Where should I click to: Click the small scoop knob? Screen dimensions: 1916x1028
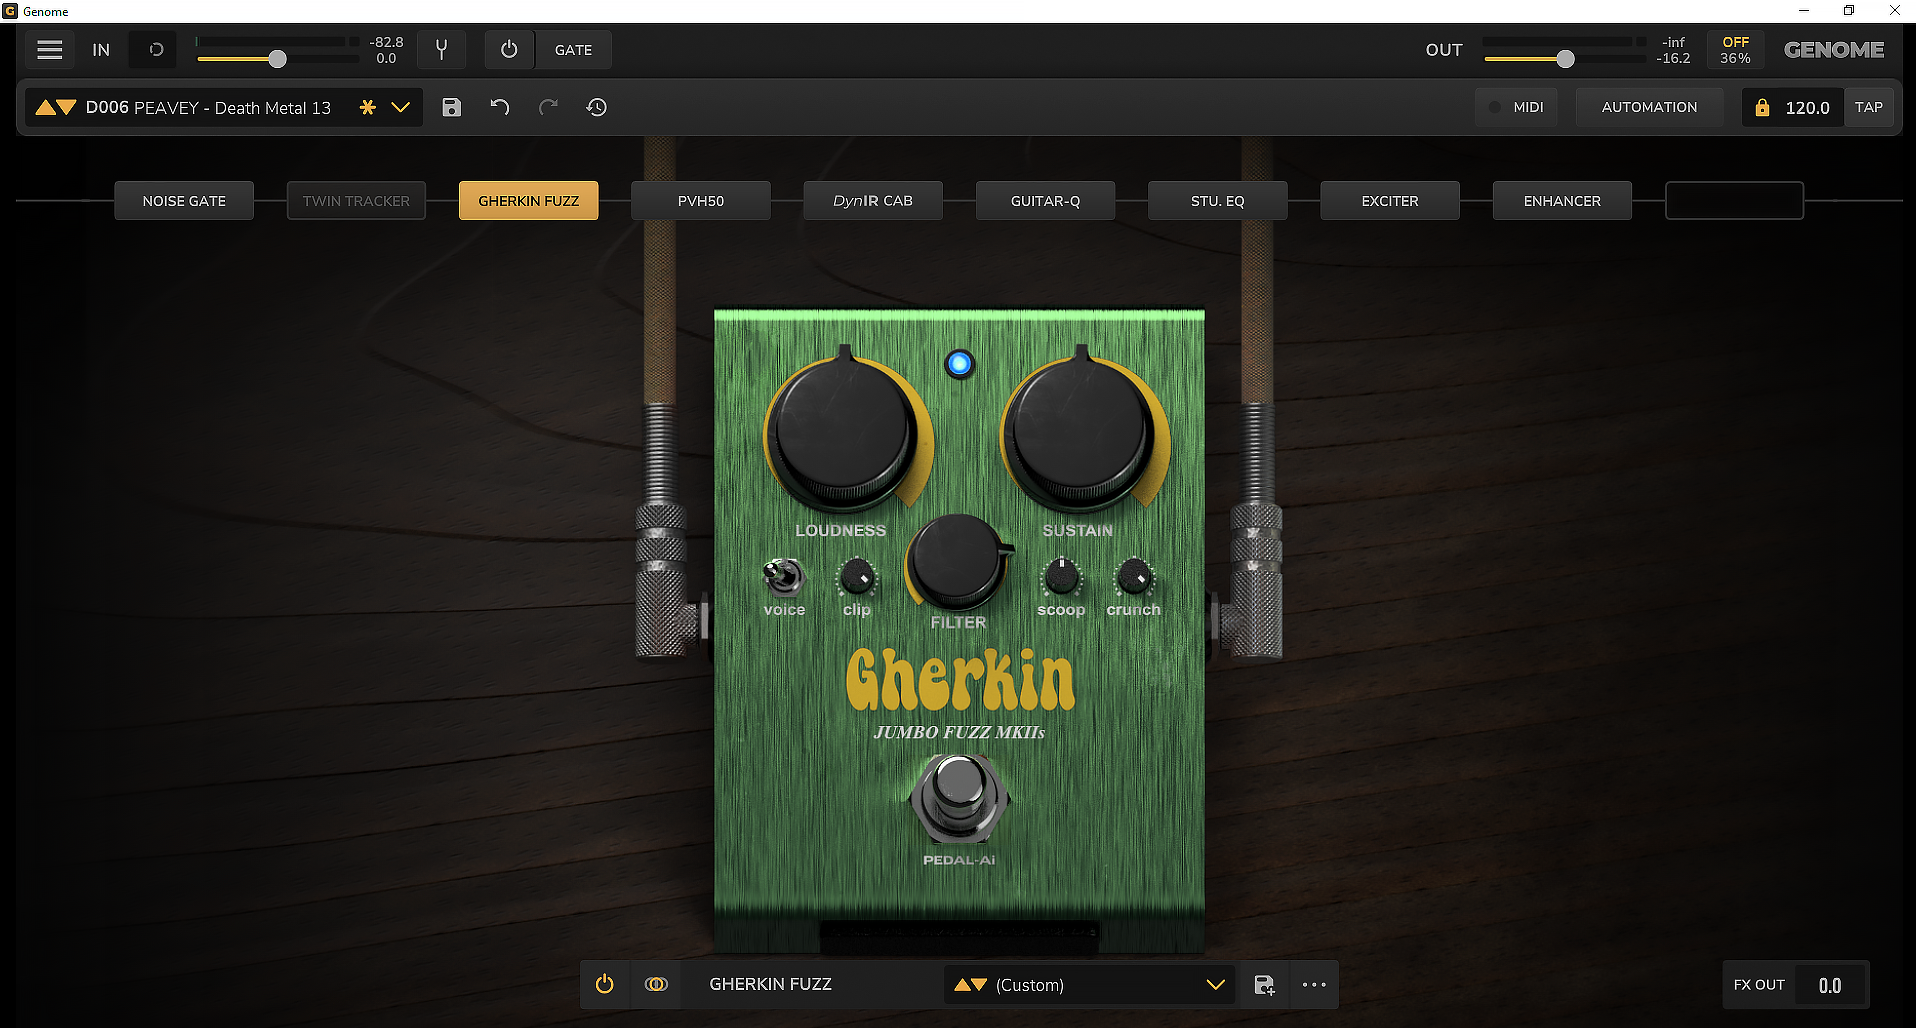pyautogui.click(x=1061, y=577)
